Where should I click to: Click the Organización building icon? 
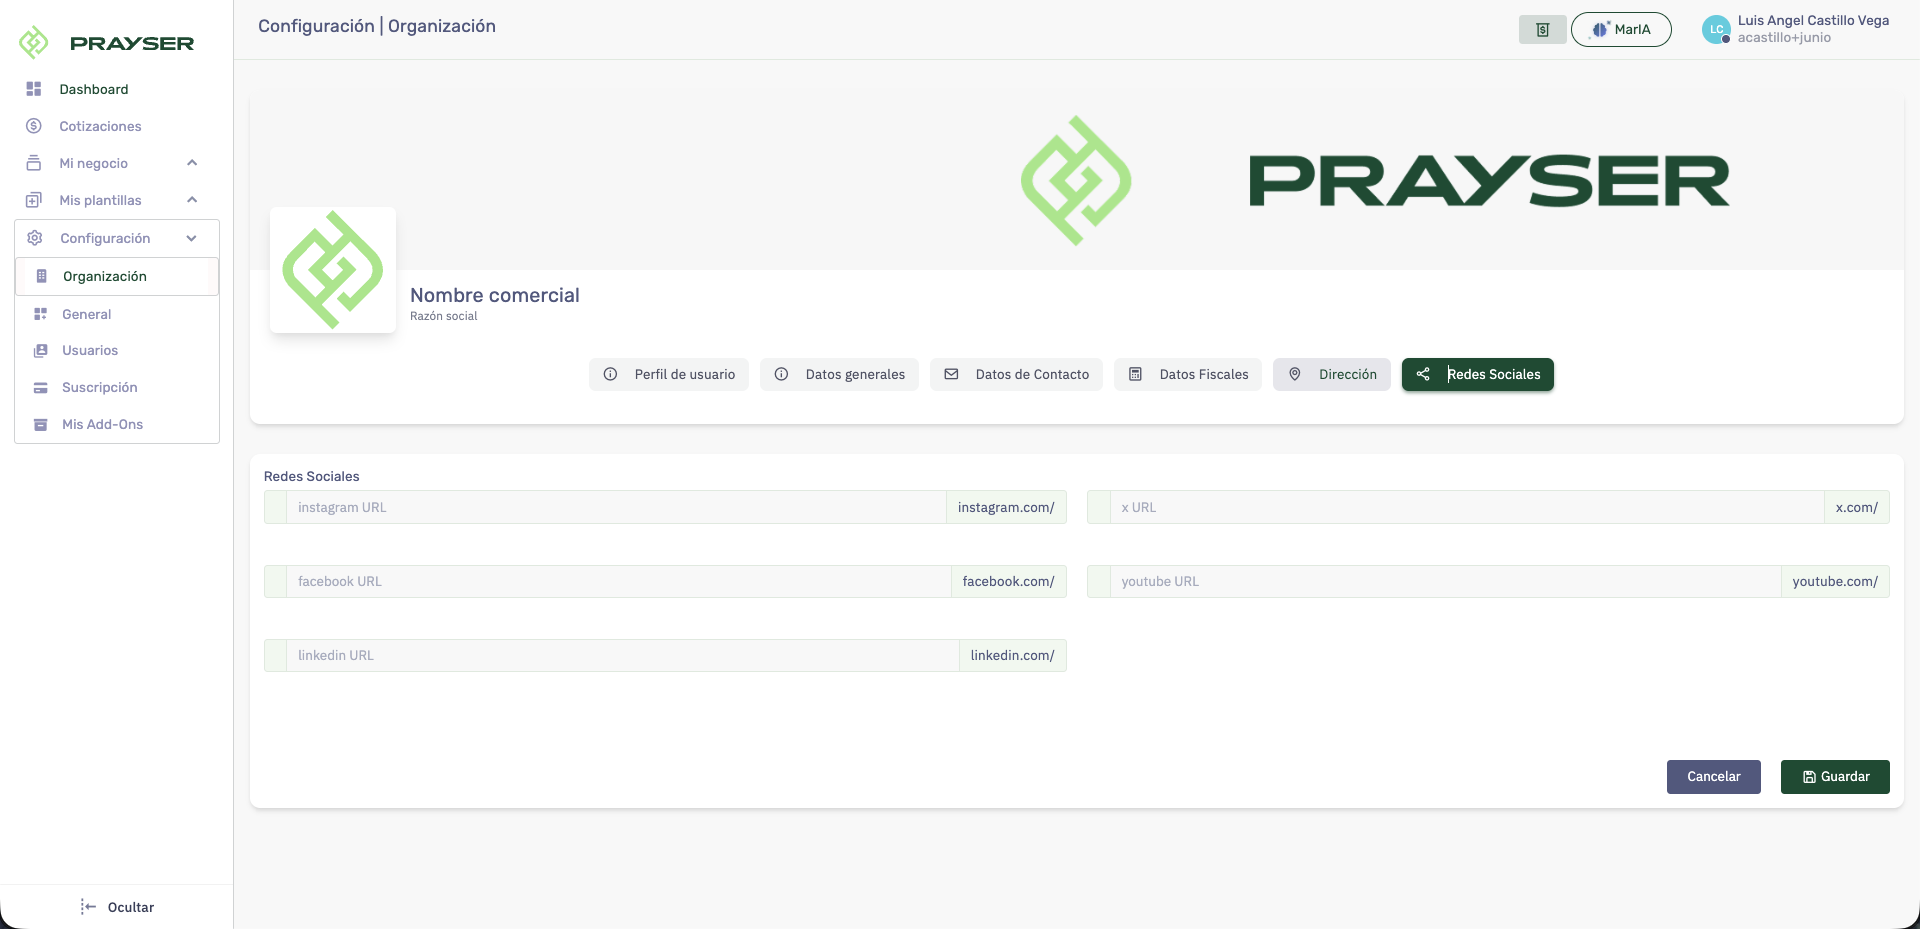[41, 276]
